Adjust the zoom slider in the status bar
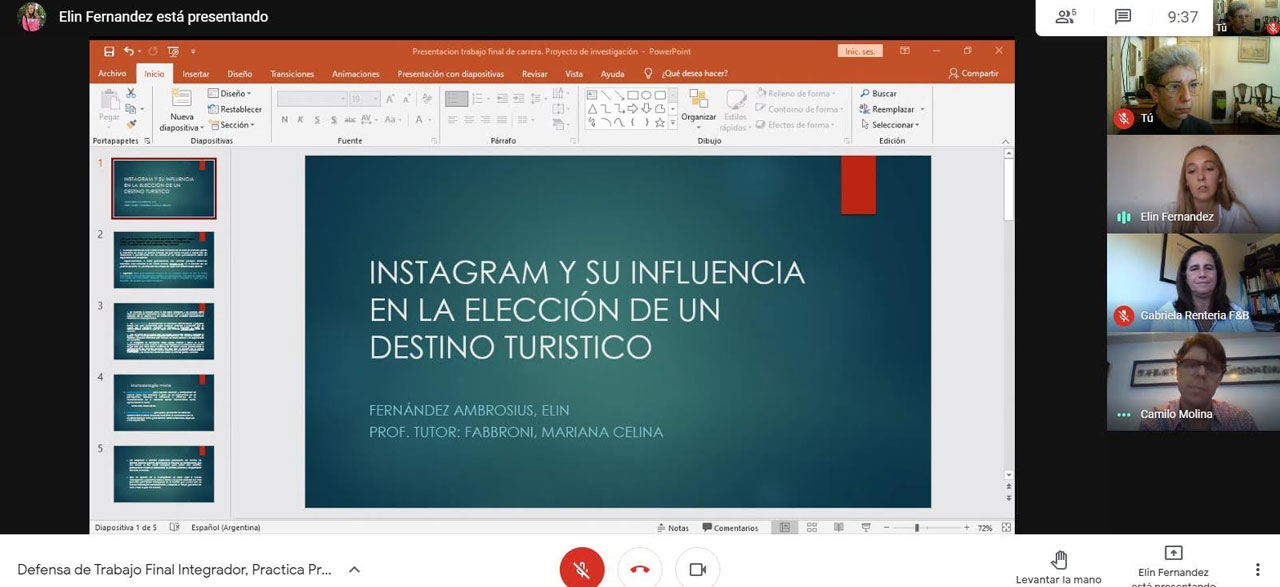Image resolution: width=1280 pixels, height=587 pixels. coord(917,528)
